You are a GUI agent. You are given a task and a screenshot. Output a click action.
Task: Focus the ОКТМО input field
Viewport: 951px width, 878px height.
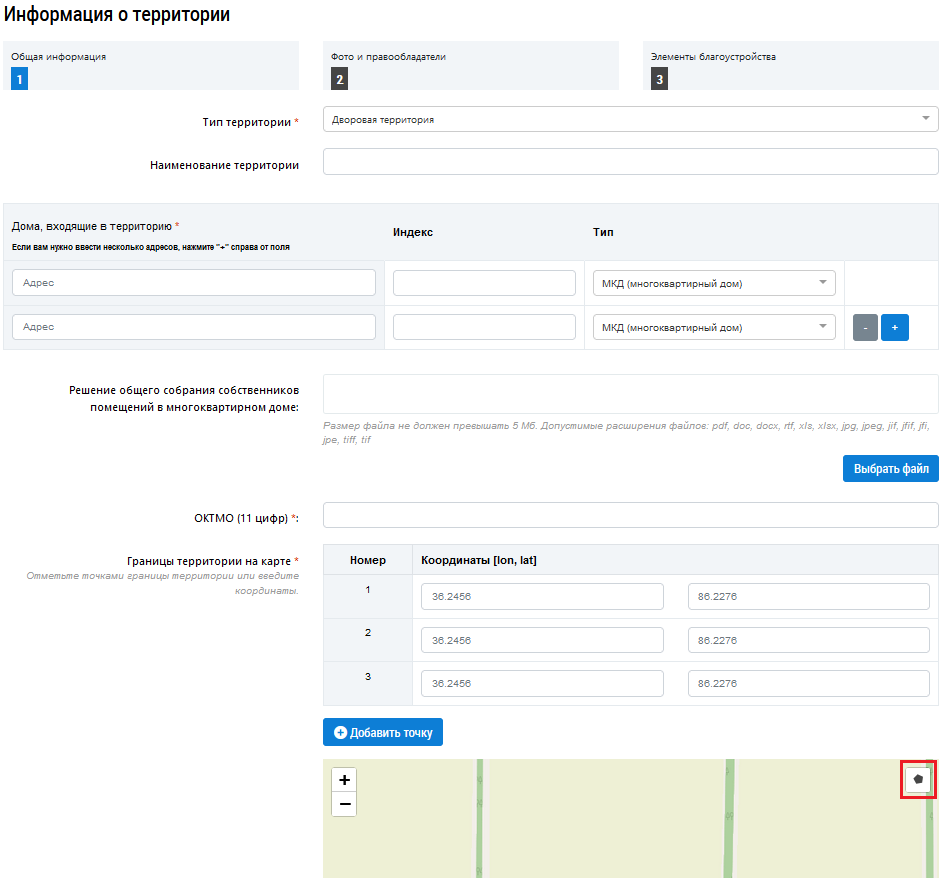click(x=630, y=515)
